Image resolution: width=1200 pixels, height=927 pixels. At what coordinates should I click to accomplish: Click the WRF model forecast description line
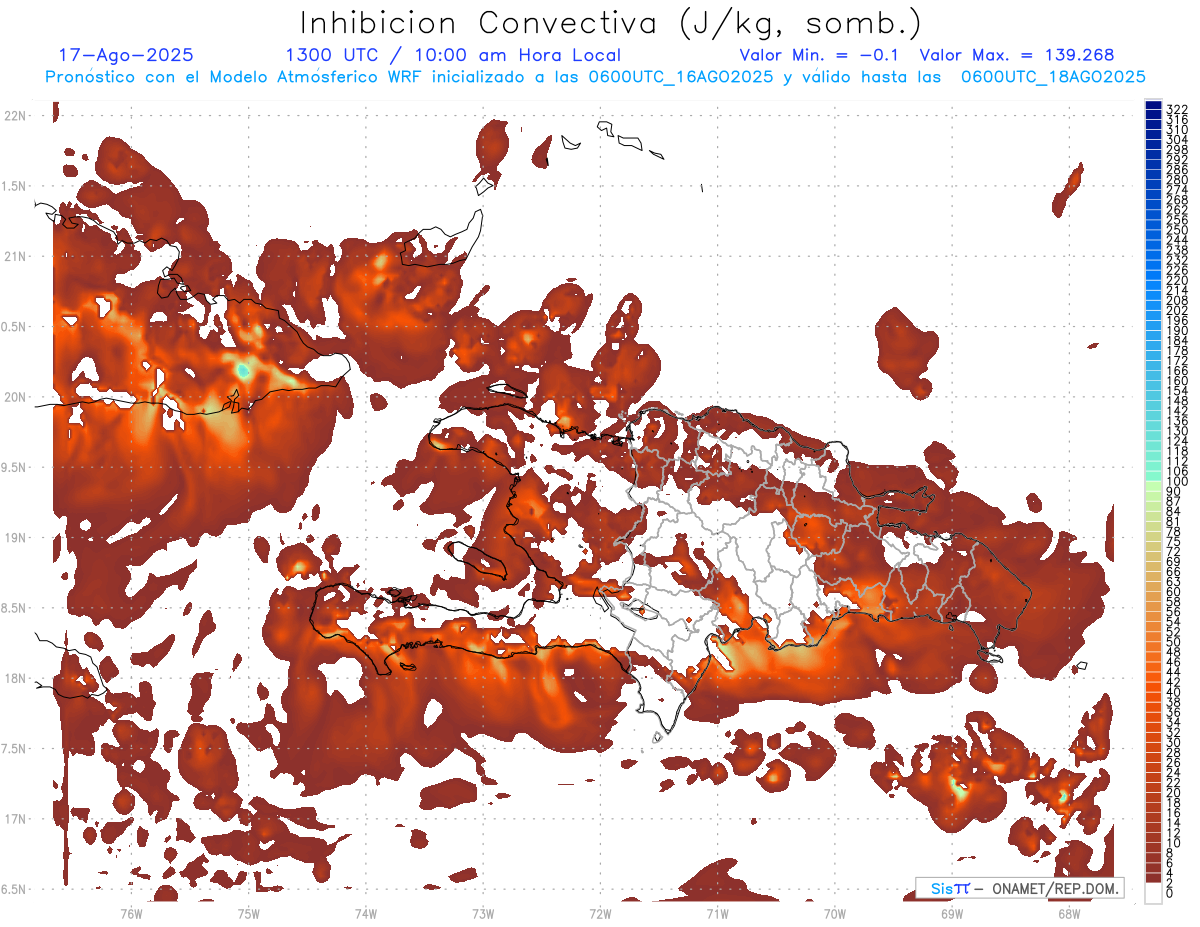[595, 77]
